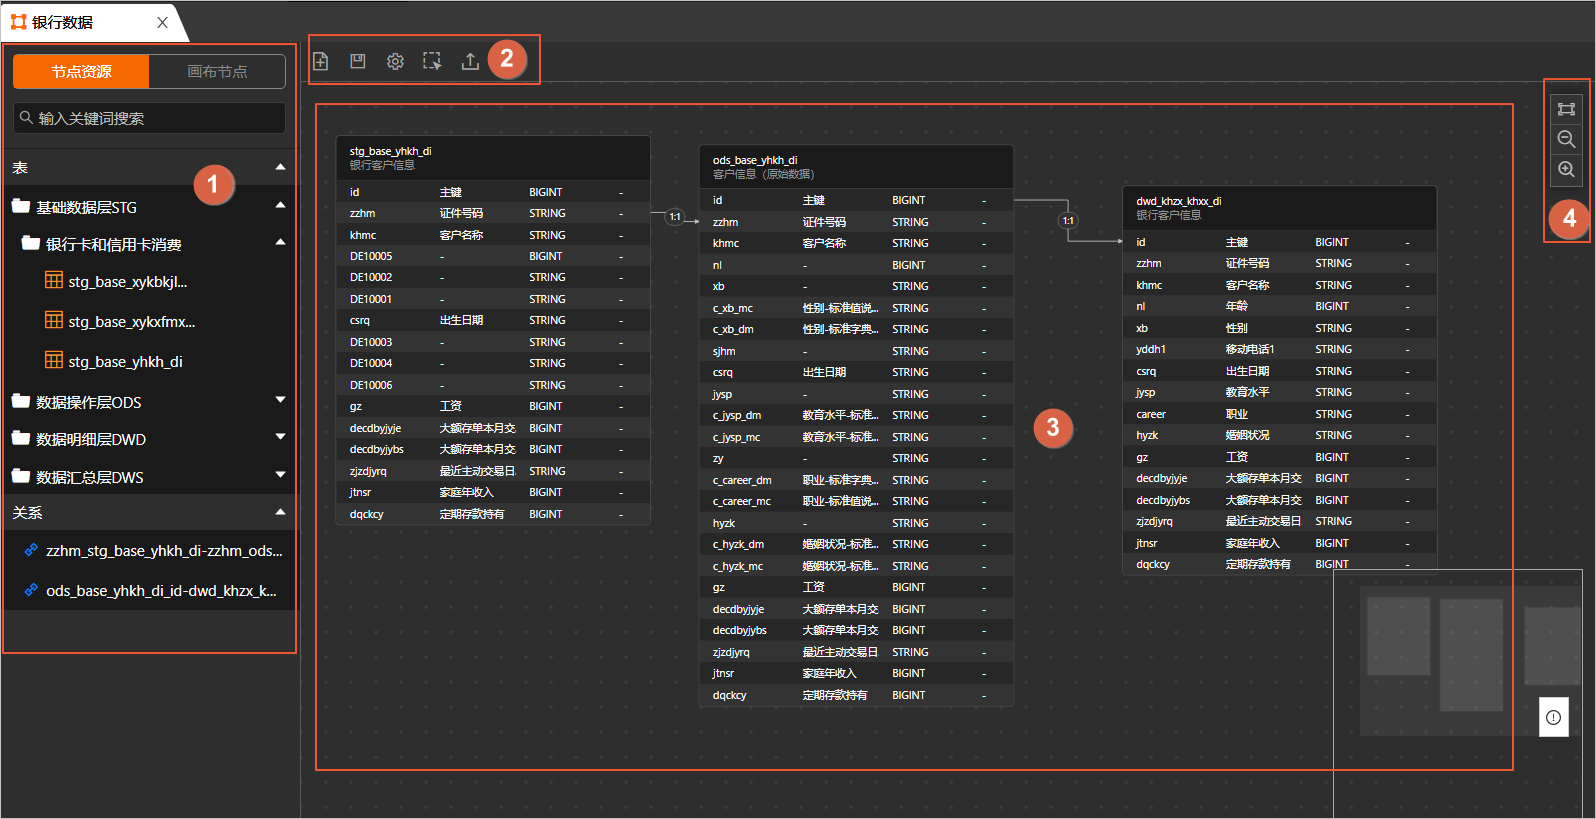1596x819 pixels.
Task: Collapse the 关系 section arrow
Action: coord(280,512)
